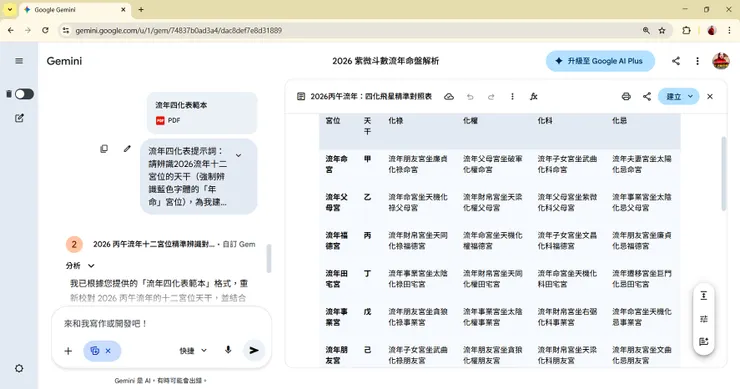740x389 pixels.
Task: Open the Chrome three-dot menu
Action: point(729,30)
